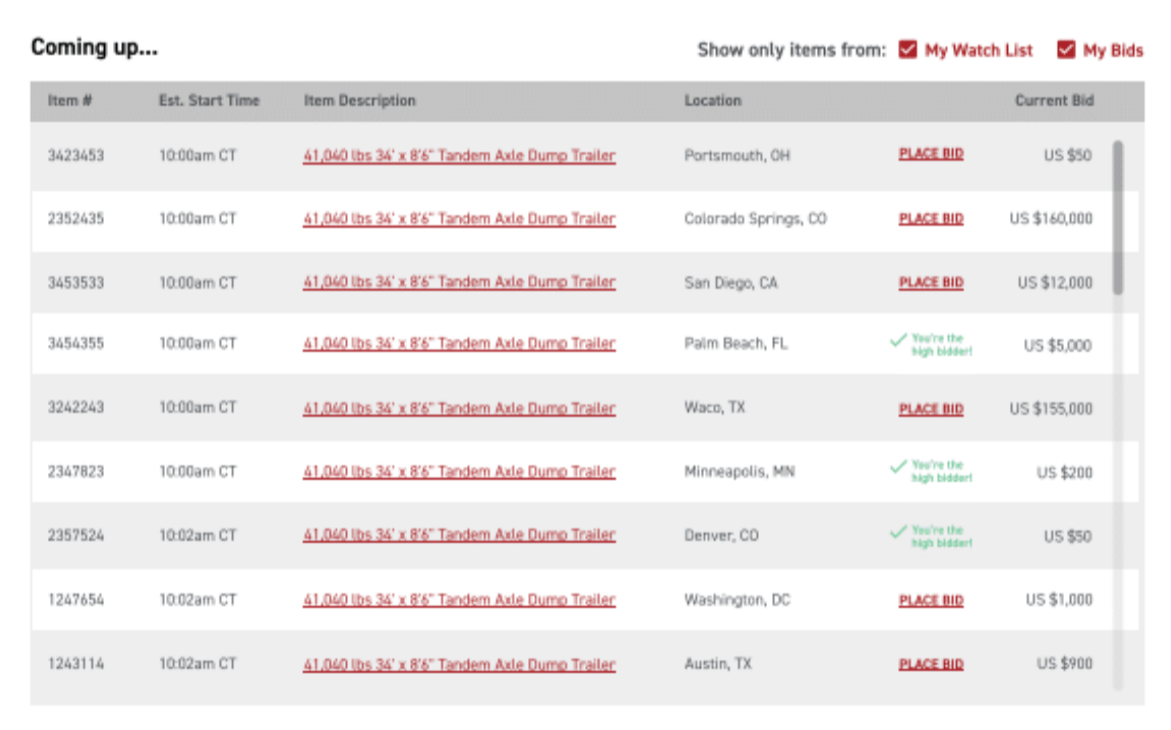Toggle the My Bids checkbox

(1066, 50)
